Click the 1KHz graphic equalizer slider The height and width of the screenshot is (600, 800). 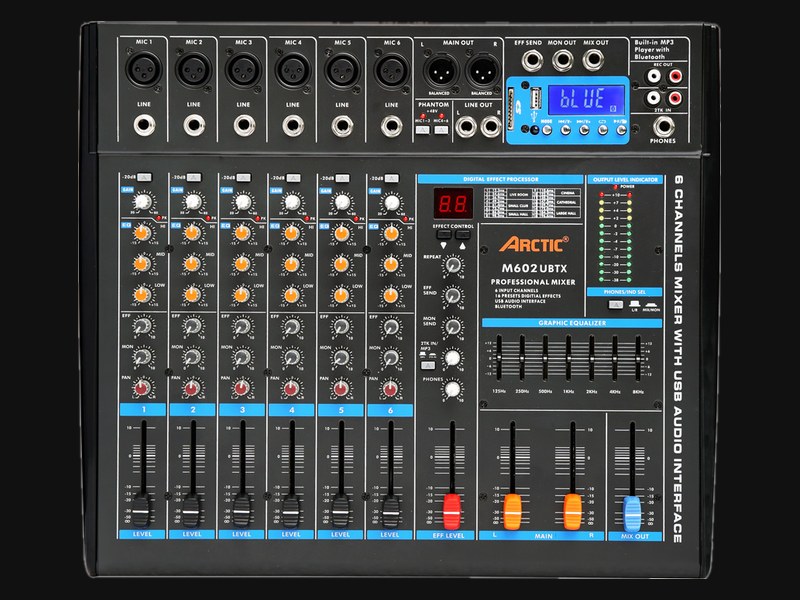click(x=568, y=357)
